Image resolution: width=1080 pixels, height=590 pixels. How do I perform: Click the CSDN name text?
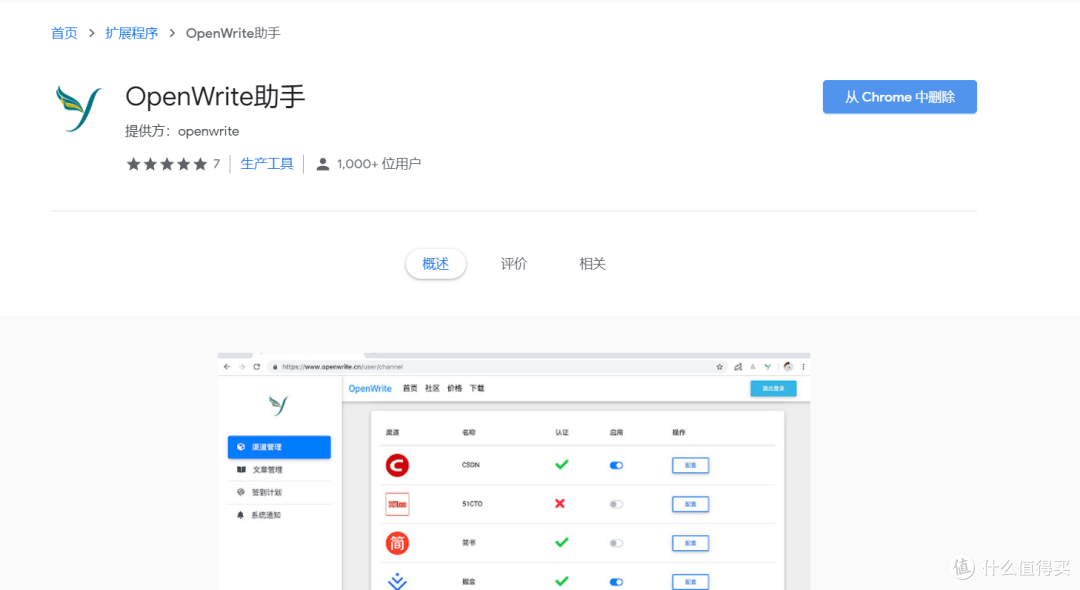tap(470, 465)
